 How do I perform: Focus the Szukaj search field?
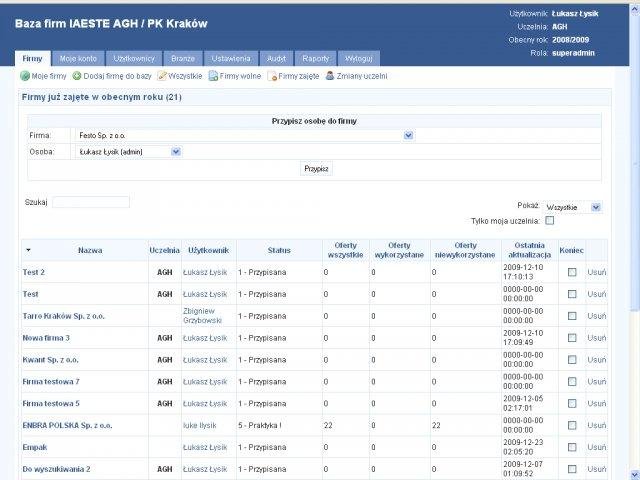click(x=91, y=202)
